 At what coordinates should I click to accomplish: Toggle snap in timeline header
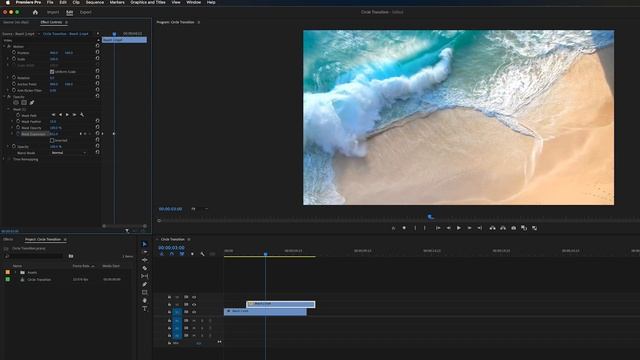coord(172,254)
